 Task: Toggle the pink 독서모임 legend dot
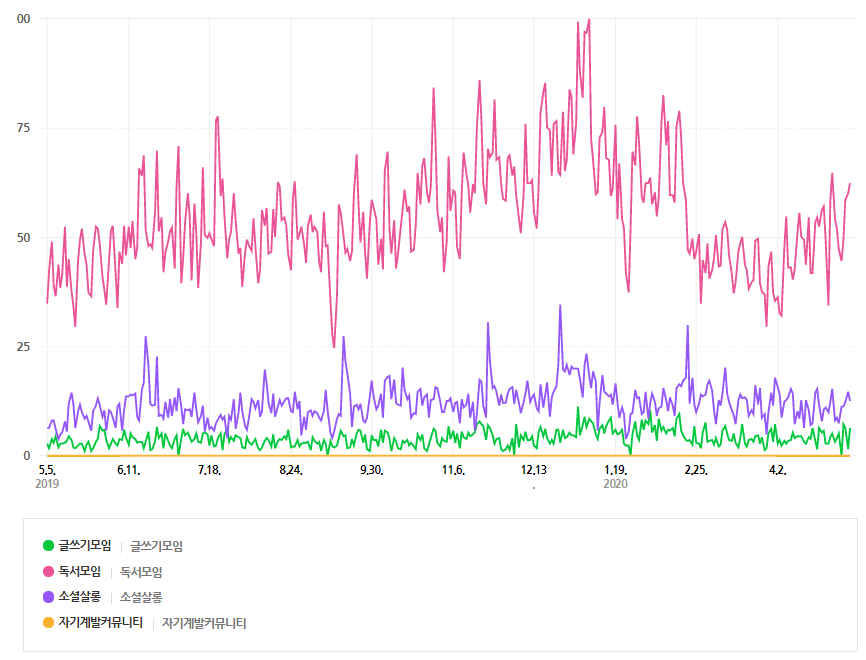point(49,571)
